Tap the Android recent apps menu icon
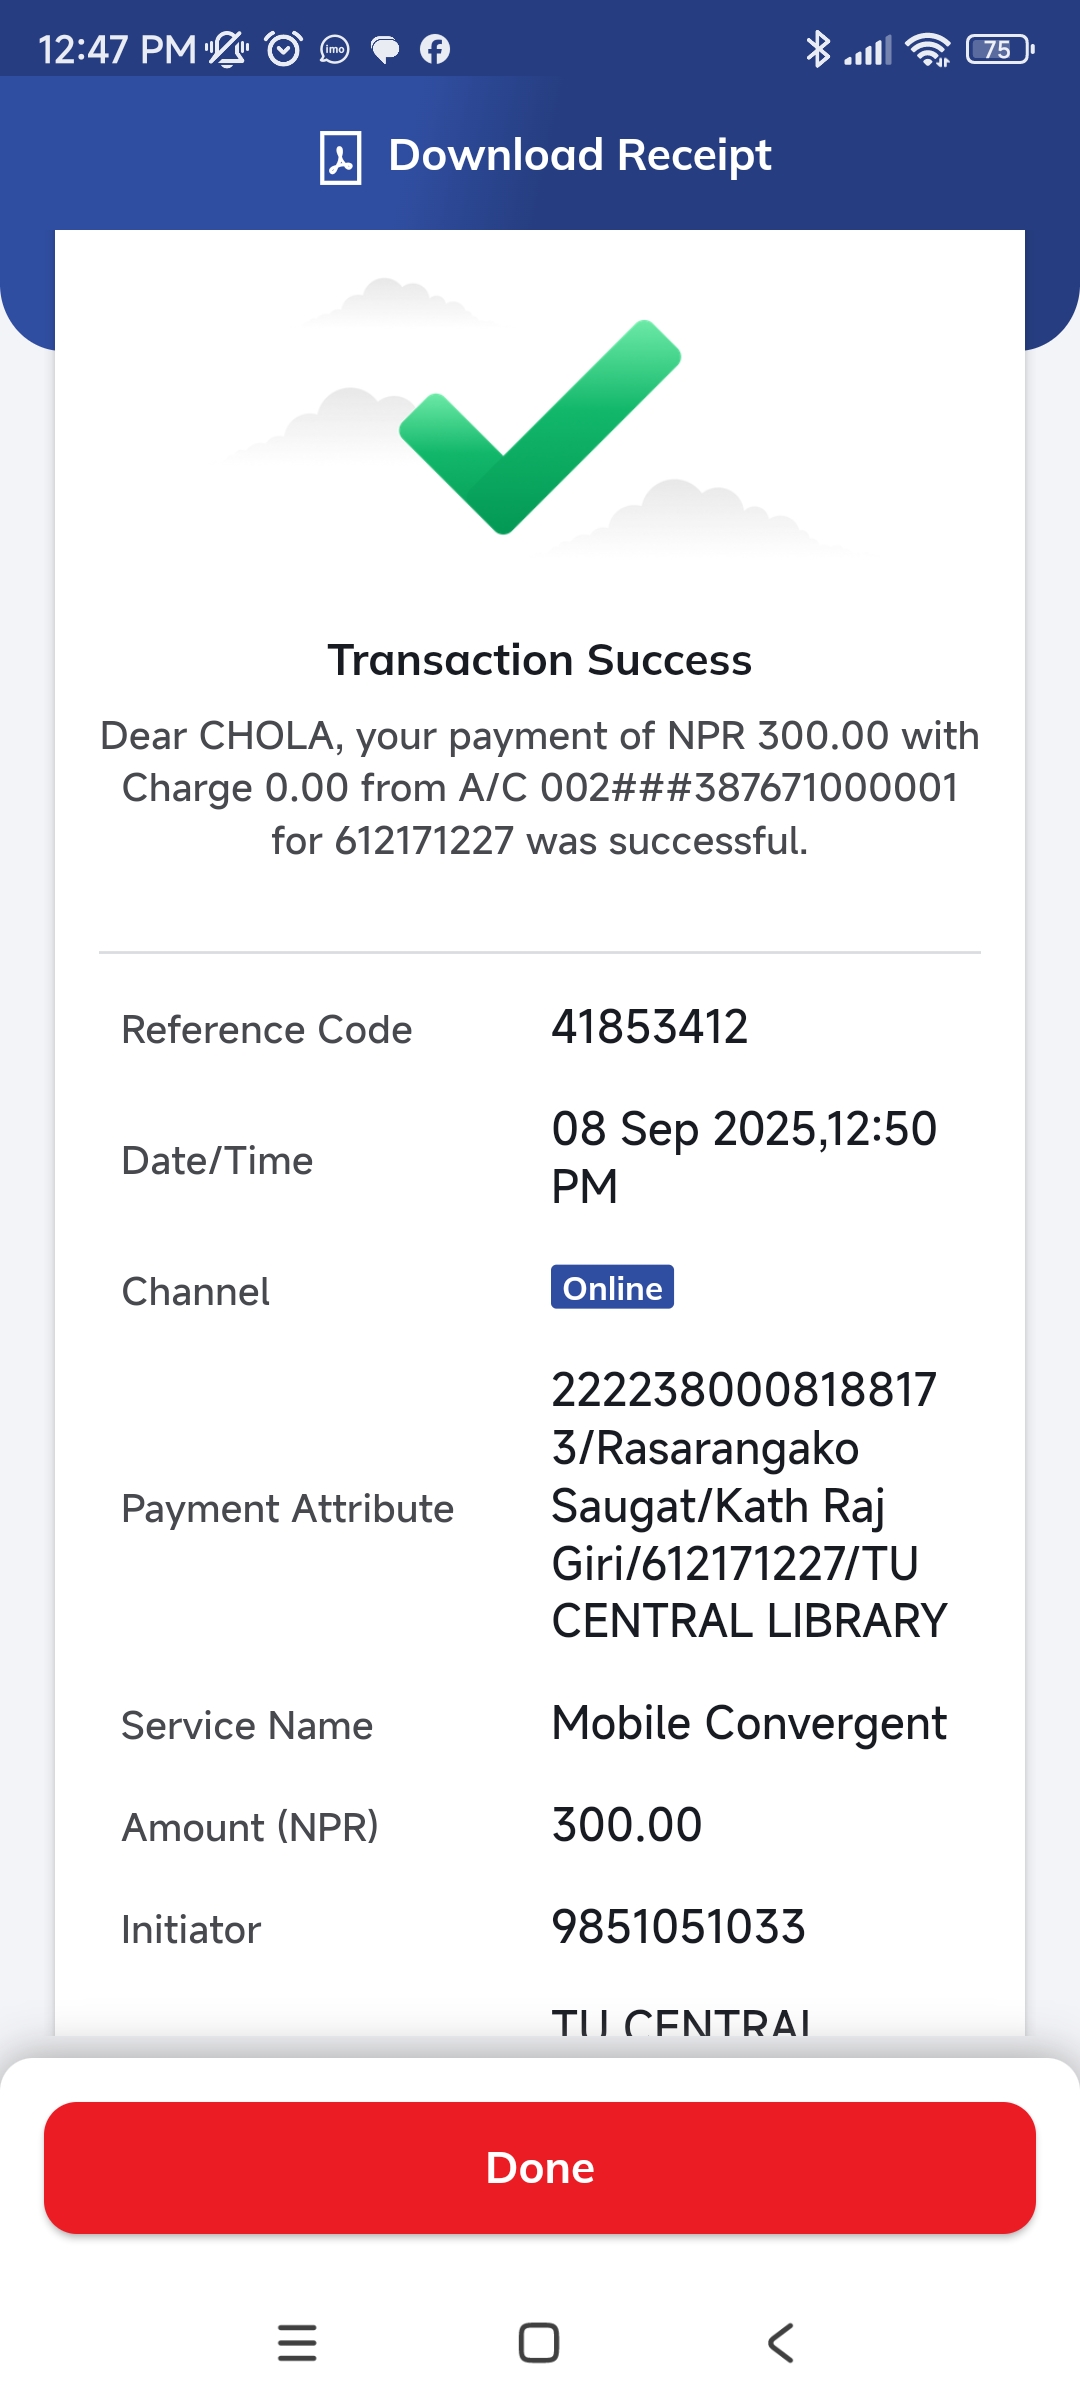 (x=297, y=2342)
